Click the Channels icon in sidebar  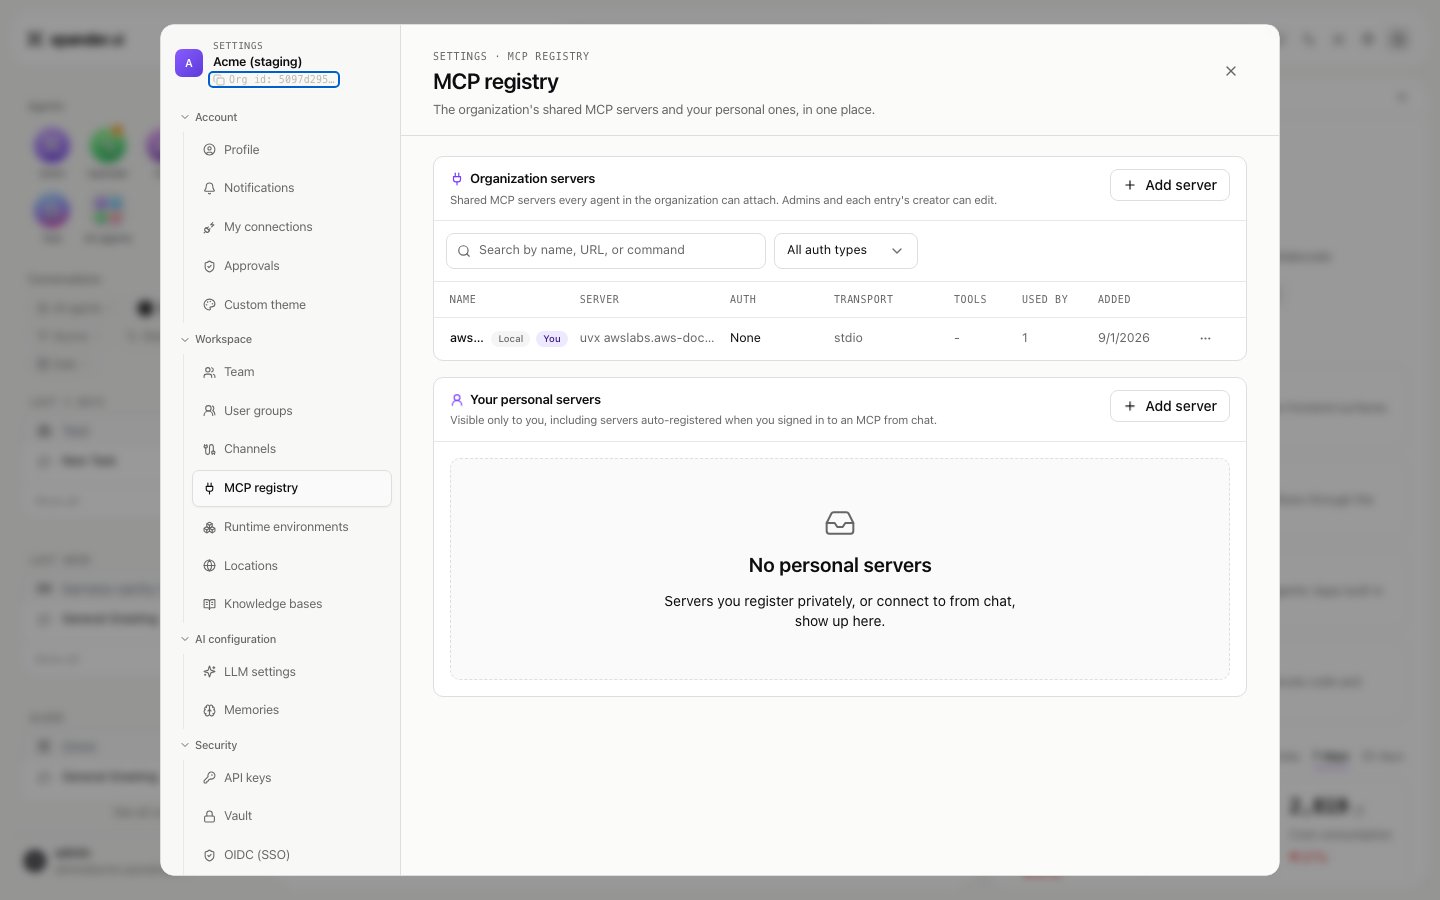209,449
